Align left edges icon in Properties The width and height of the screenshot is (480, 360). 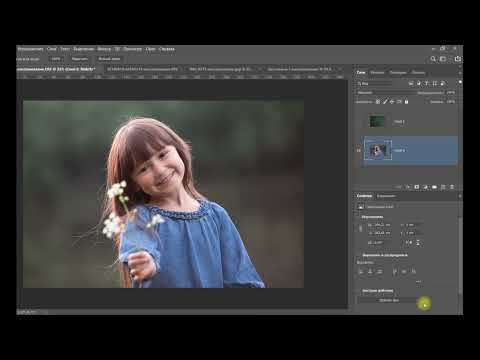click(361, 272)
